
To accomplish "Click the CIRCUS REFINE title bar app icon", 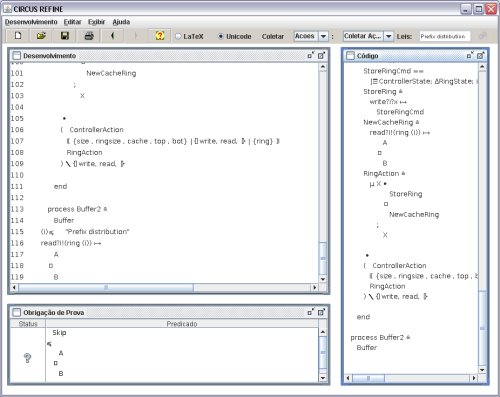I will coord(7,9).
